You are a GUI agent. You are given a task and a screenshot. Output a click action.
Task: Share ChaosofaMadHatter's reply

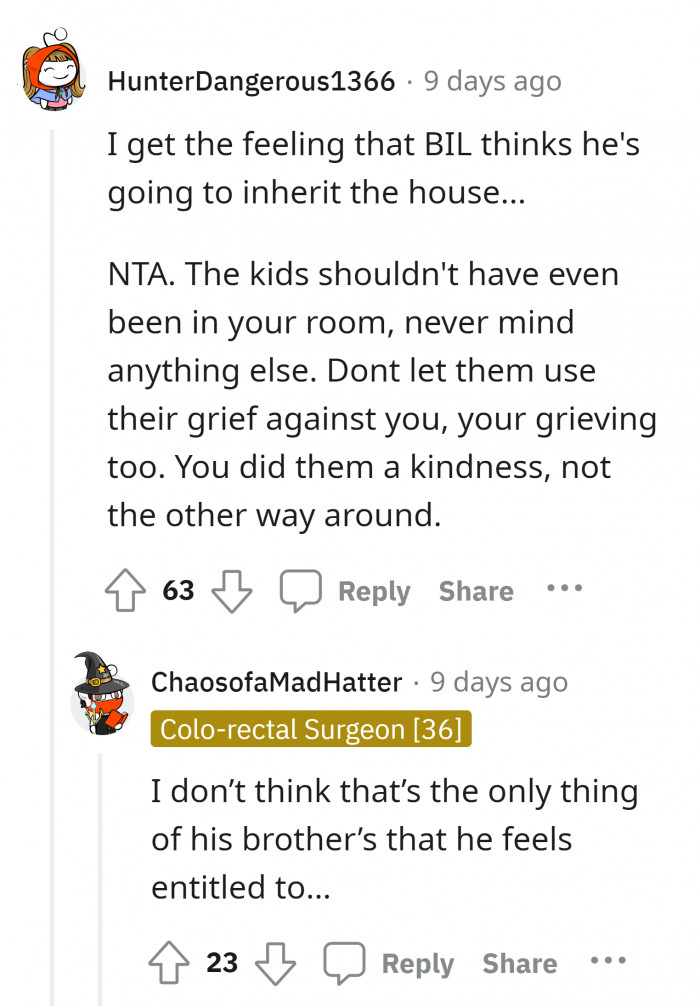tap(520, 963)
